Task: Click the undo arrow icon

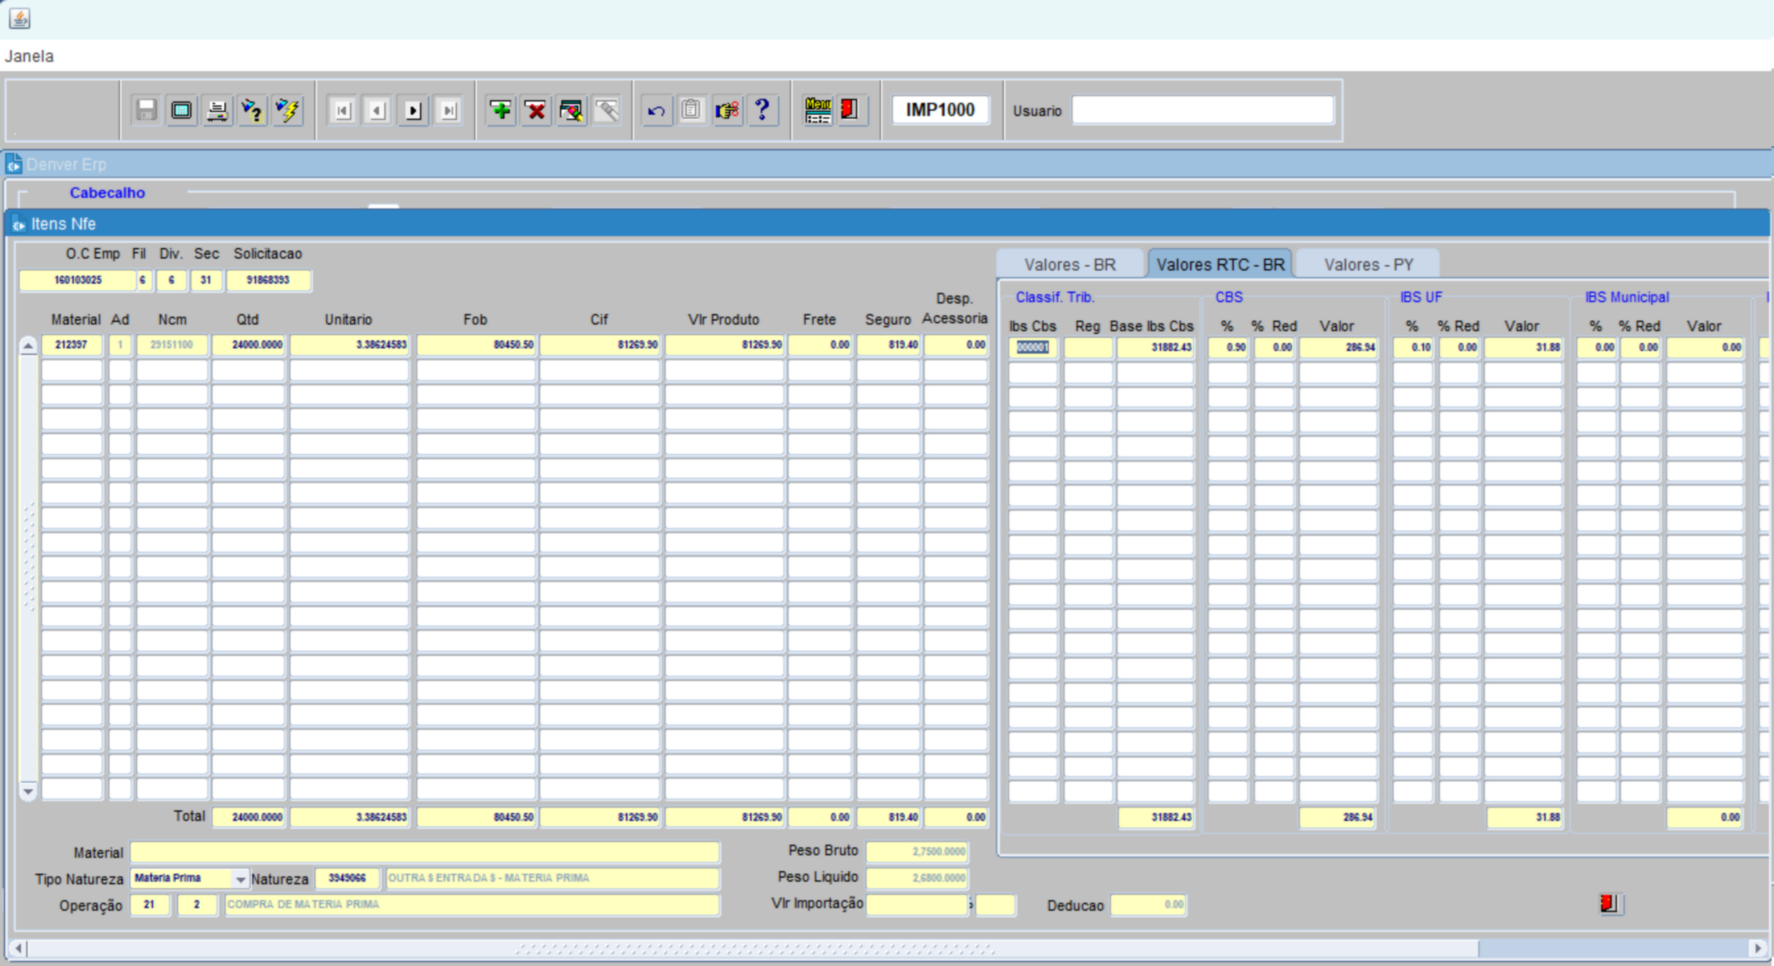Action: [x=656, y=110]
